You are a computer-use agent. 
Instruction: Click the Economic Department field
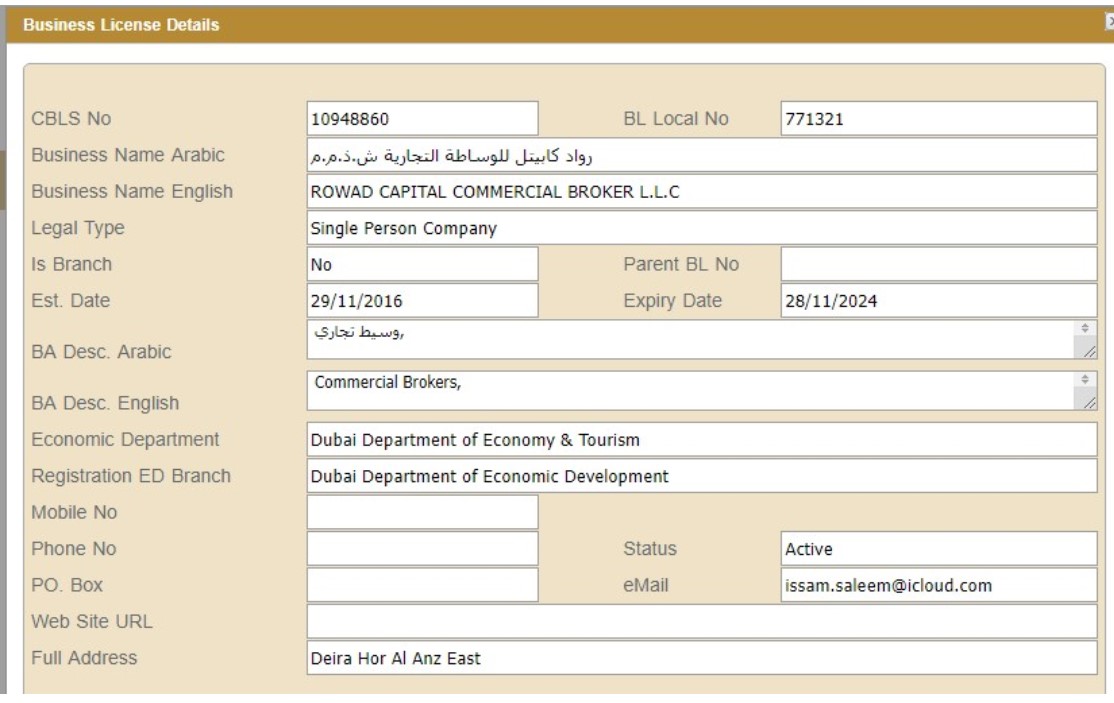[x=702, y=439]
